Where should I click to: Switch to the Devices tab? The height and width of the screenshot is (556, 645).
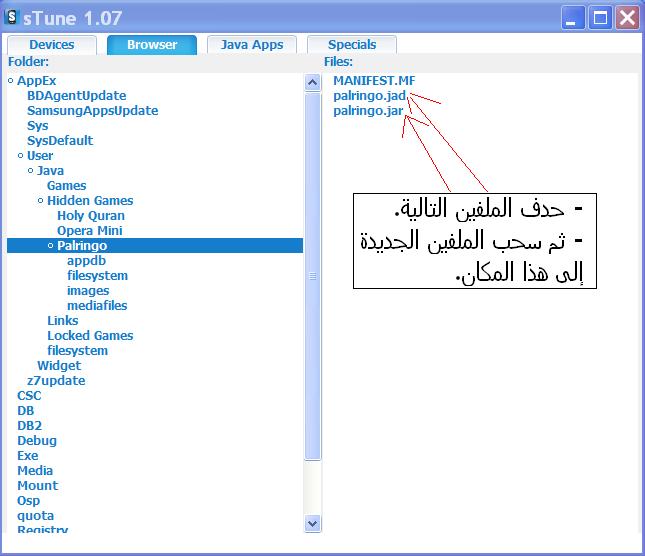[52, 44]
